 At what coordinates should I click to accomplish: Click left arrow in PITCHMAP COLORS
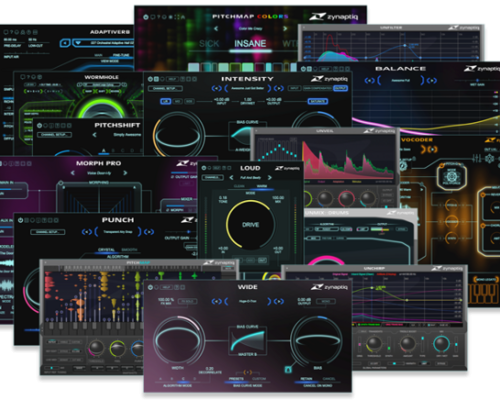click(216, 29)
